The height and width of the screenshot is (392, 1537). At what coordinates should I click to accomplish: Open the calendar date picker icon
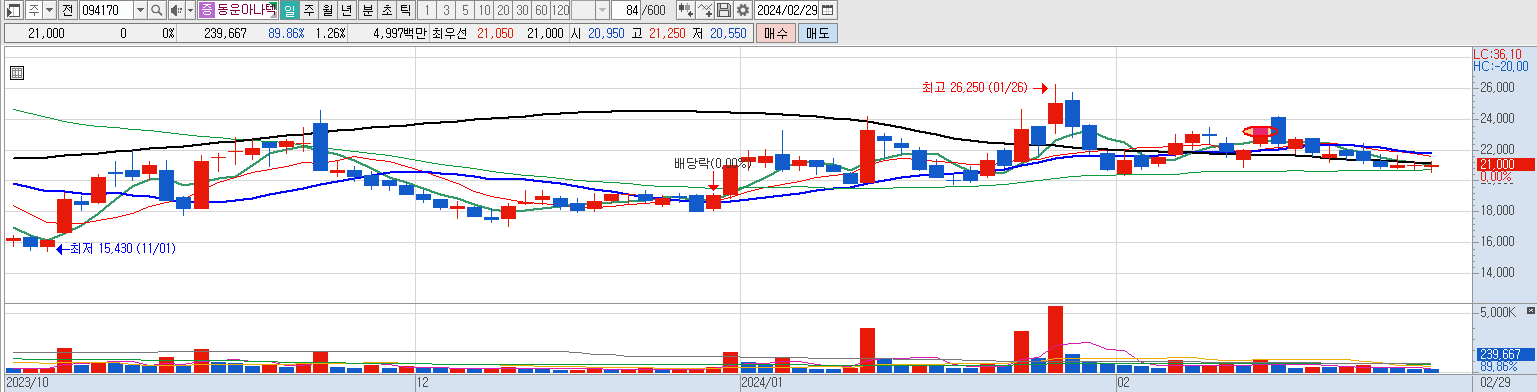827,10
